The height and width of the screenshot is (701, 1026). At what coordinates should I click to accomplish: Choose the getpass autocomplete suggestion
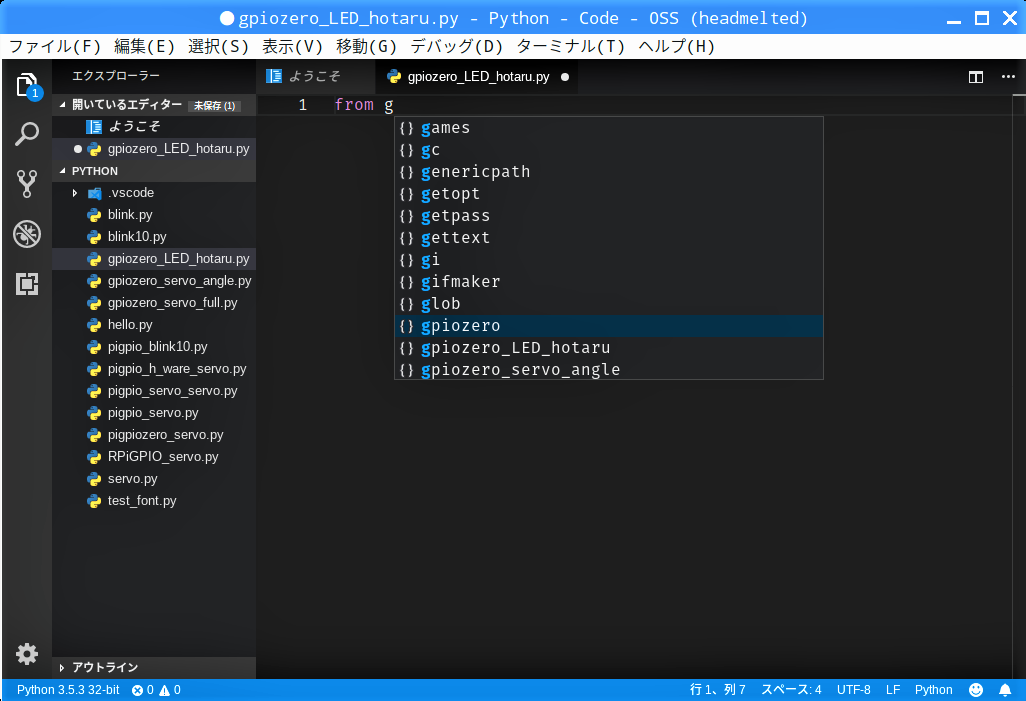609,216
